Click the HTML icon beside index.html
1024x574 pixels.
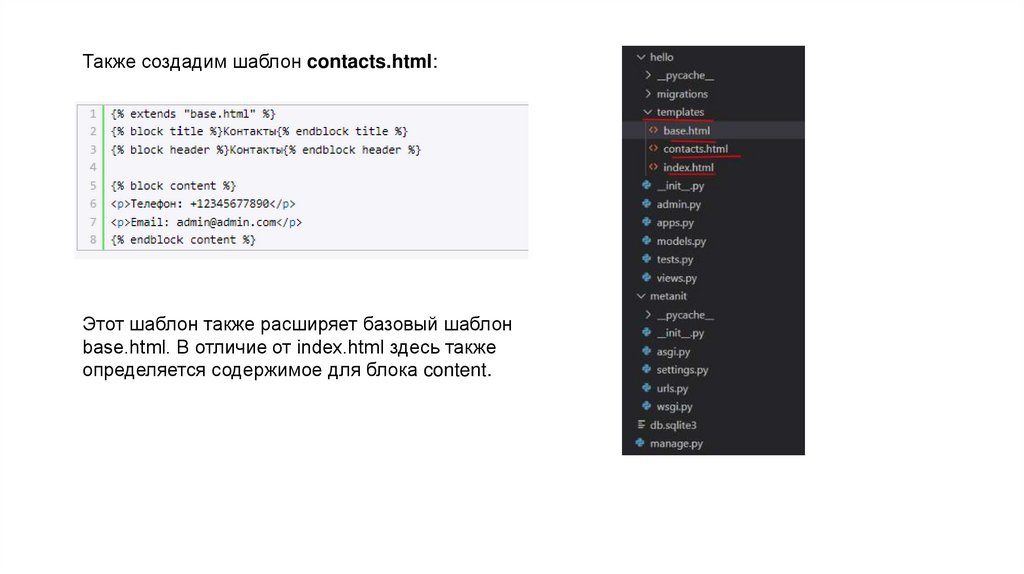(653, 167)
